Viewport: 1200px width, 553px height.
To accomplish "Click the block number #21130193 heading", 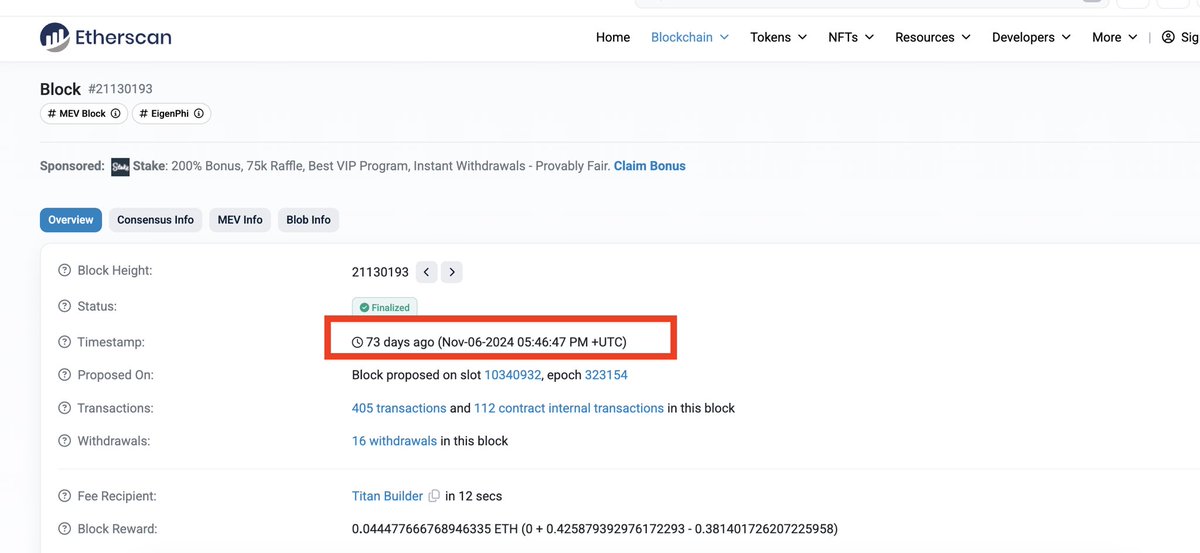I will [120, 89].
